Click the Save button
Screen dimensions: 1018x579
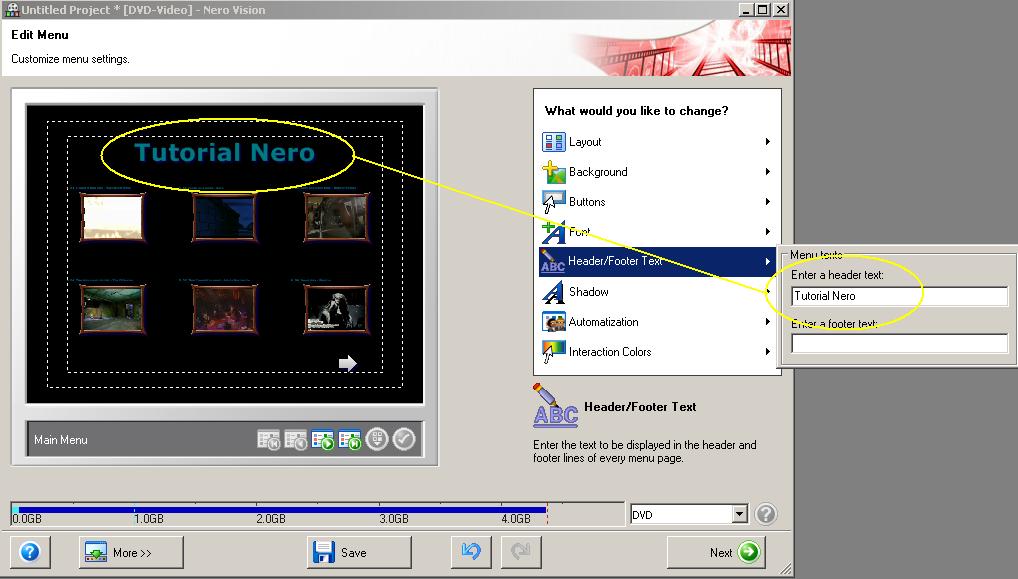pos(359,552)
